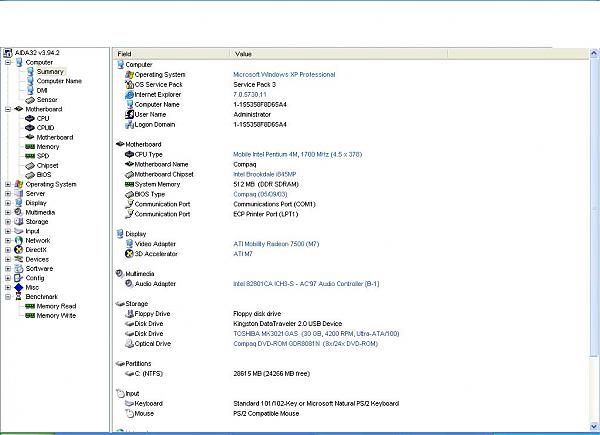Viewport: 600px width, 435px height.
Task: Expand the Software tree node
Action: 8,269
